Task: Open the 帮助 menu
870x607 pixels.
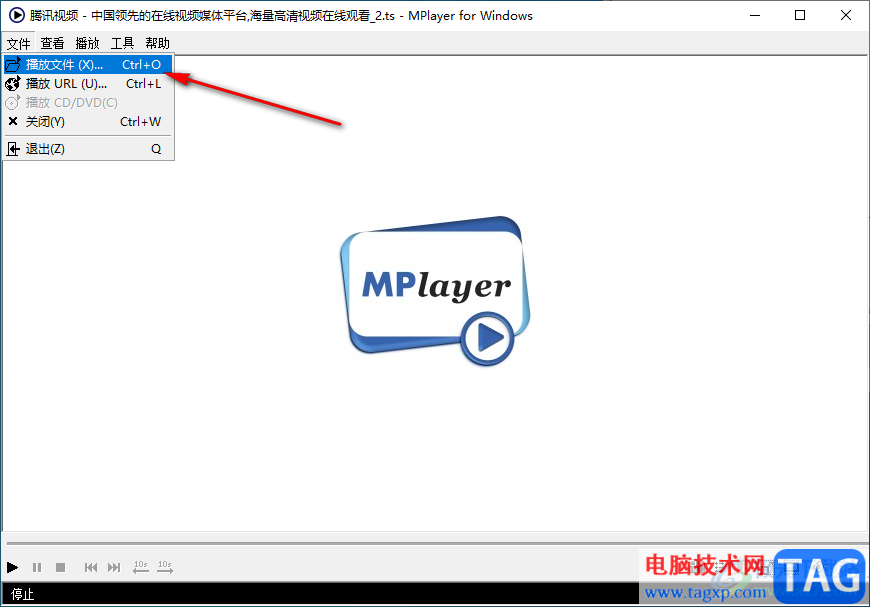Action: [x=157, y=43]
